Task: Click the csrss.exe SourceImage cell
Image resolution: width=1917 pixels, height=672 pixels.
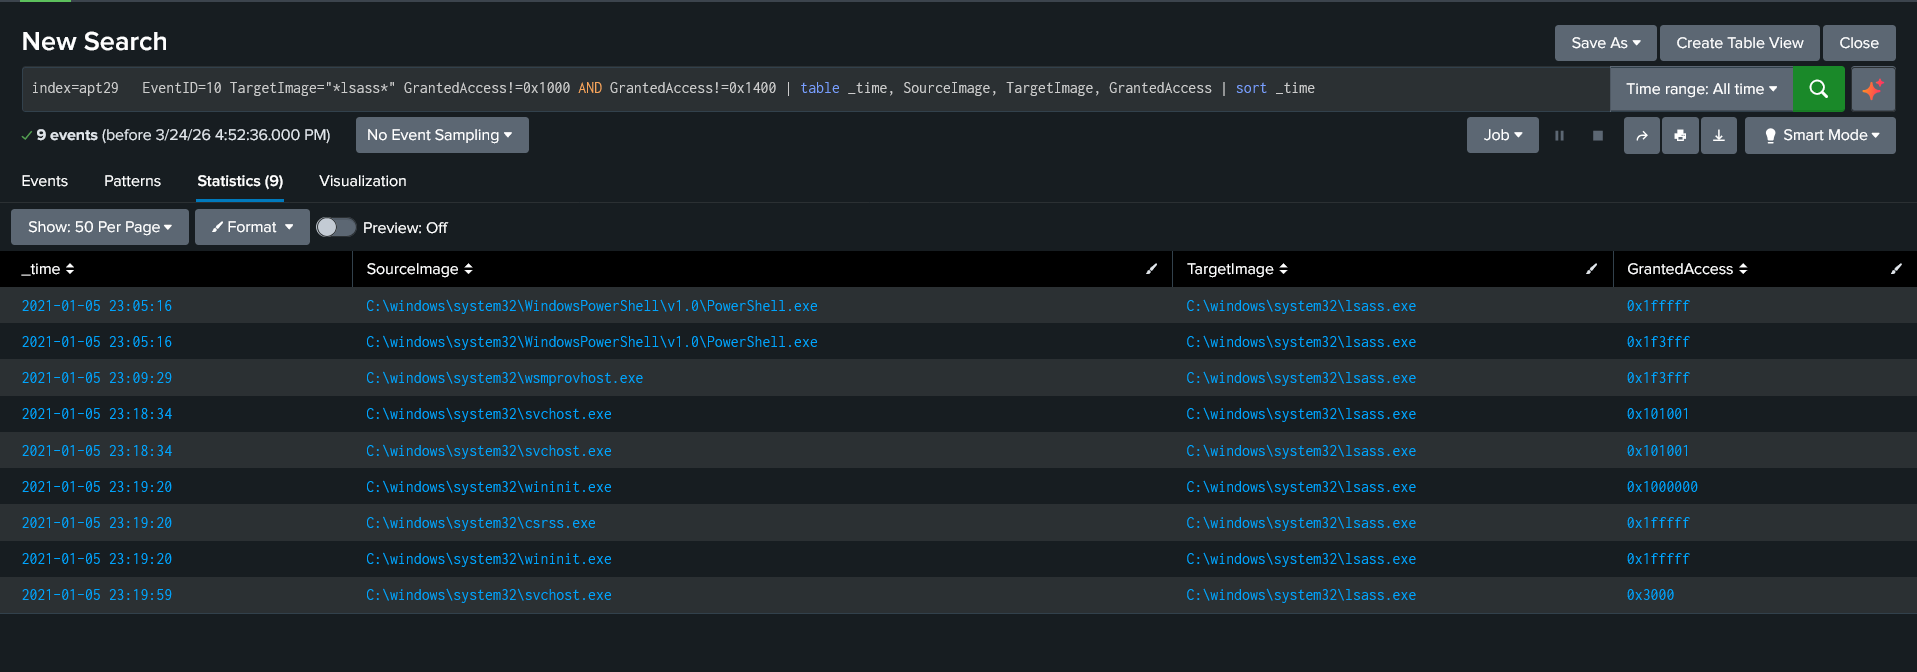Action: coord(480,523)
